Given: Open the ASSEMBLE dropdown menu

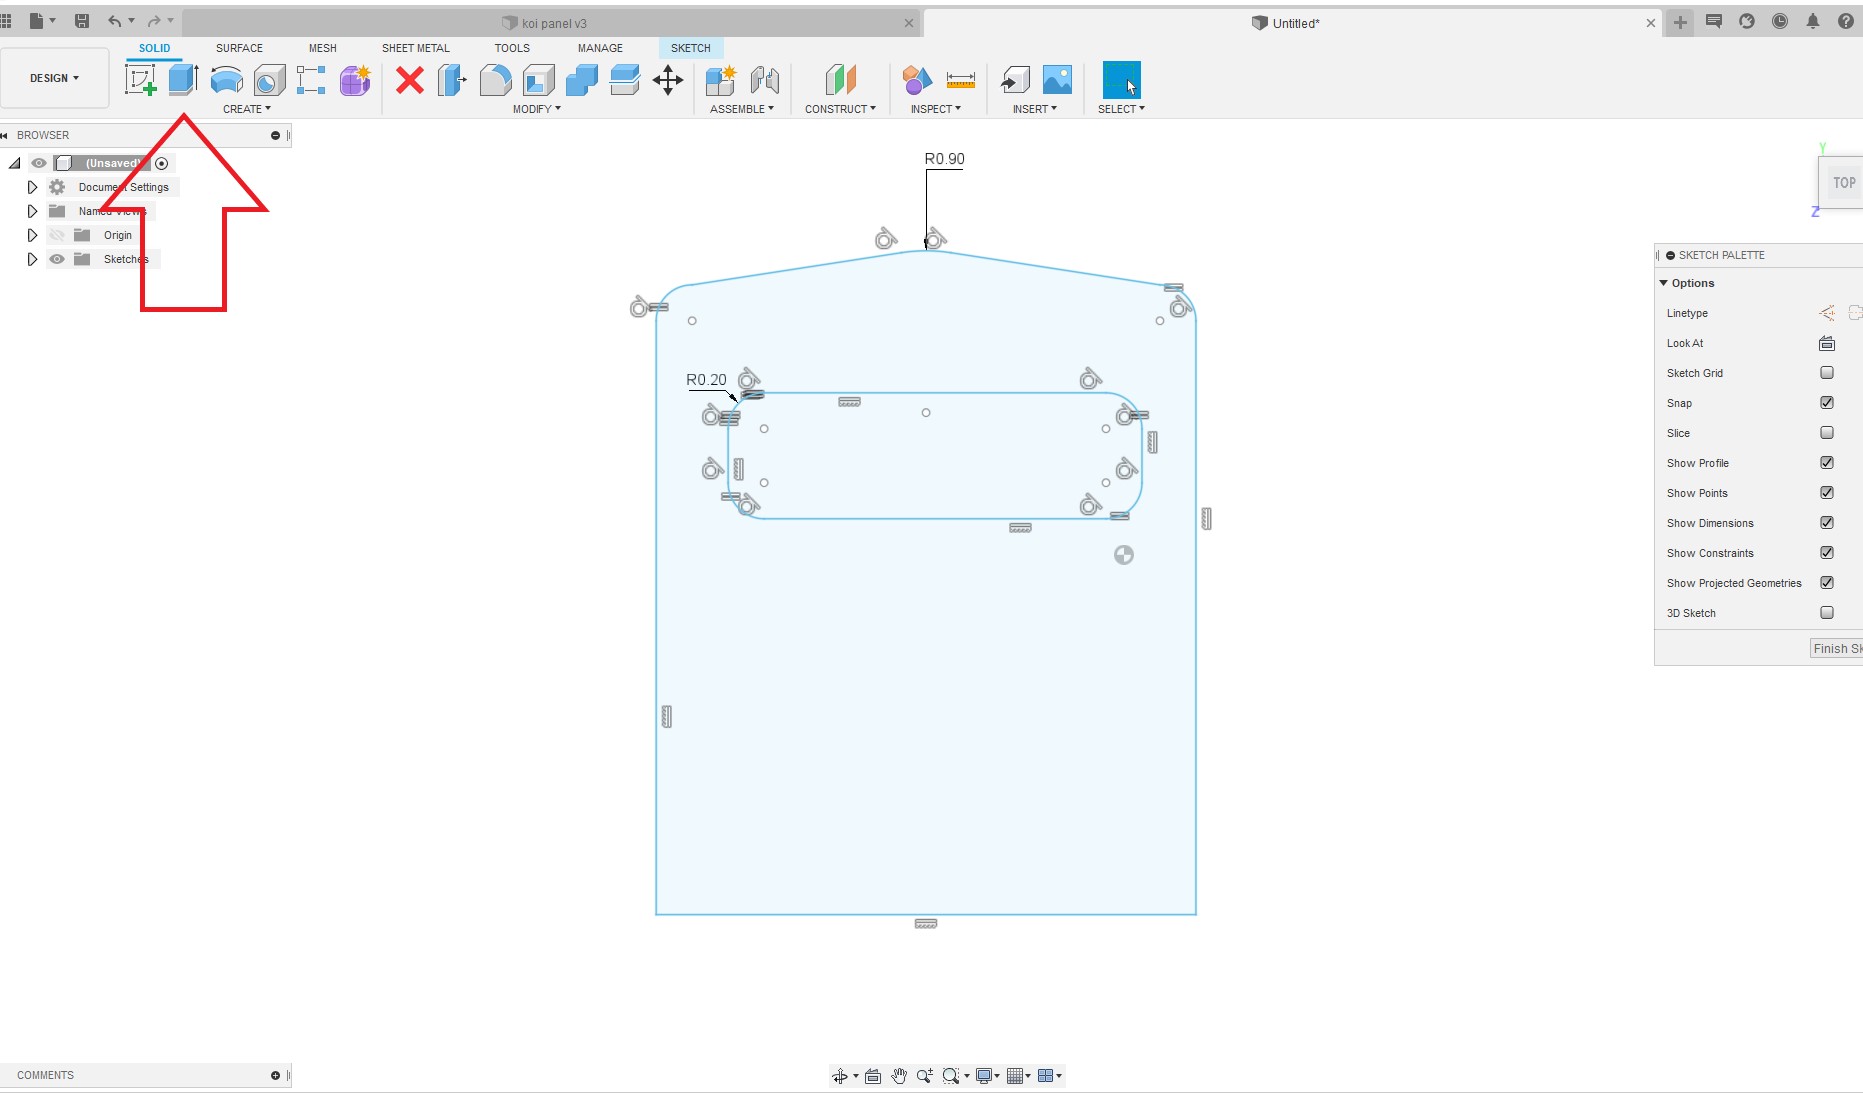Looking at the screenshot, I should [742, 109].
